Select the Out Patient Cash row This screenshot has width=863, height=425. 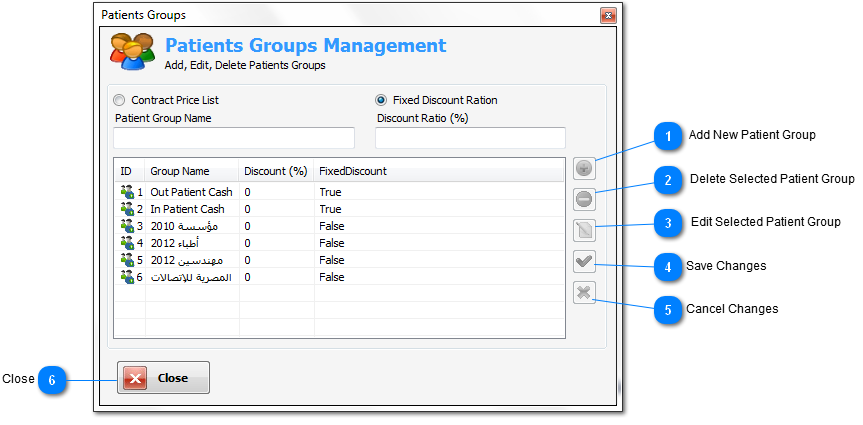coord(191,192)
